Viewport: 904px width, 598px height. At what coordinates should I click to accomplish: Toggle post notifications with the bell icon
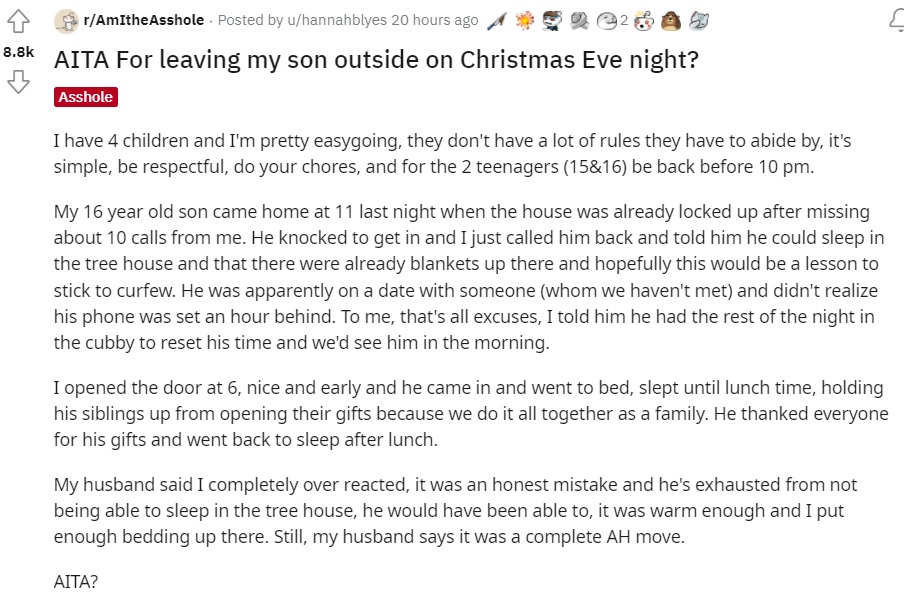coord(894,20)
